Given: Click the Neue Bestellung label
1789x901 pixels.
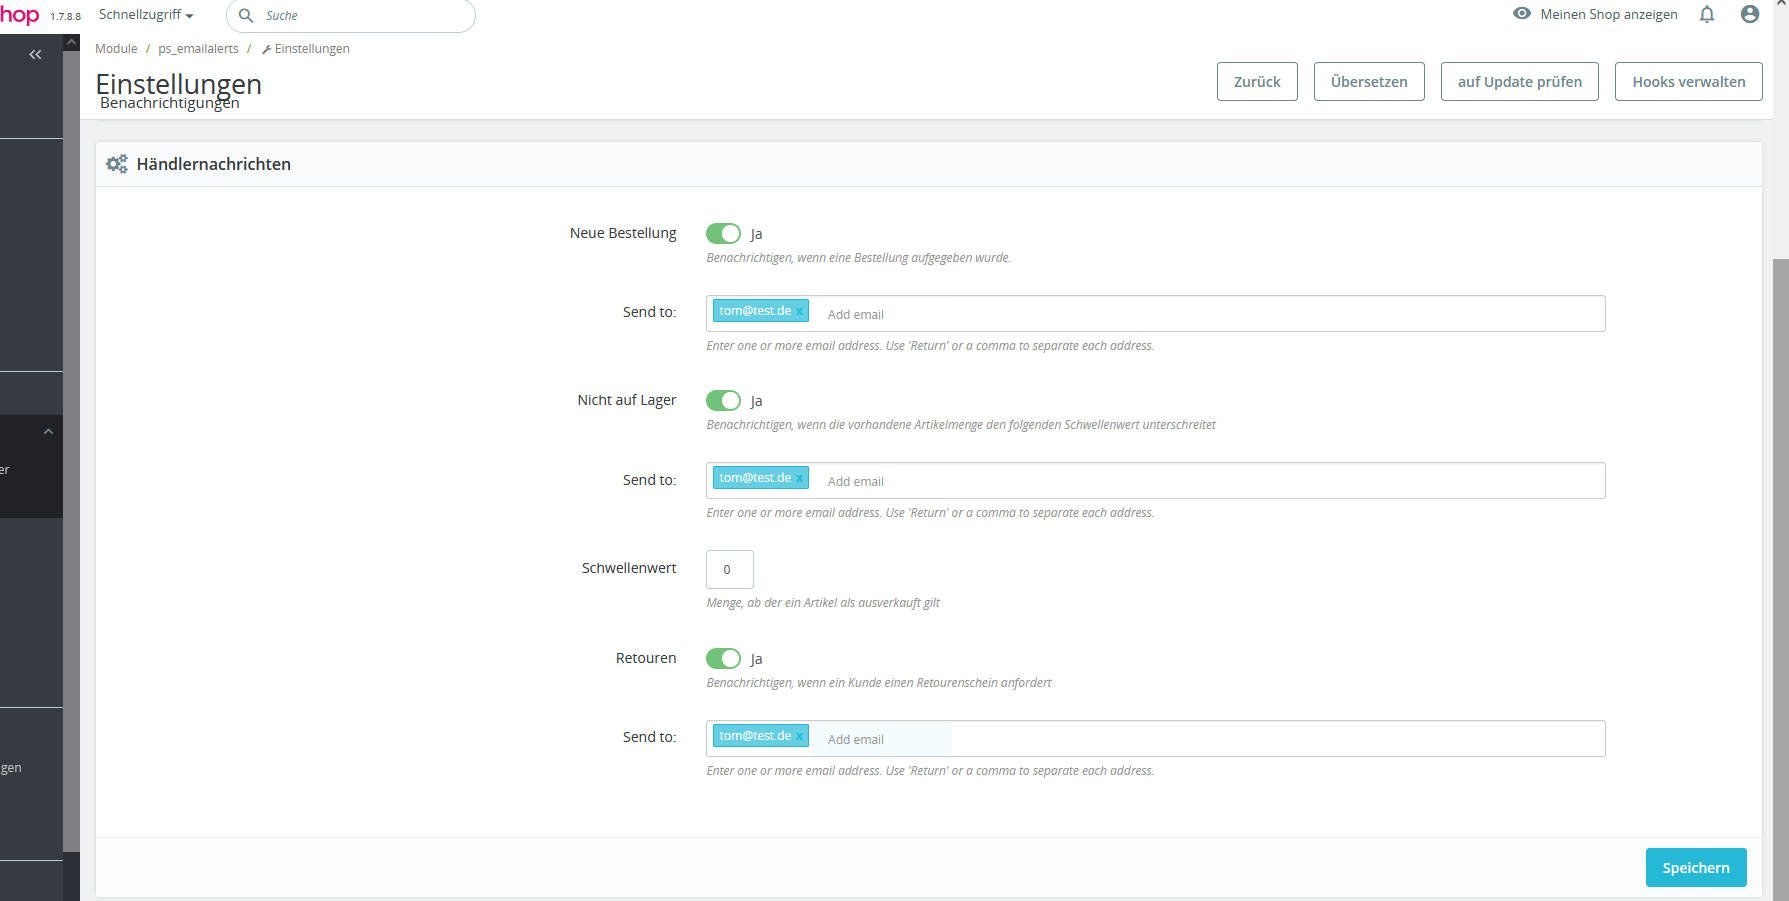Looking at the screenshot, I should coord(623,233).
